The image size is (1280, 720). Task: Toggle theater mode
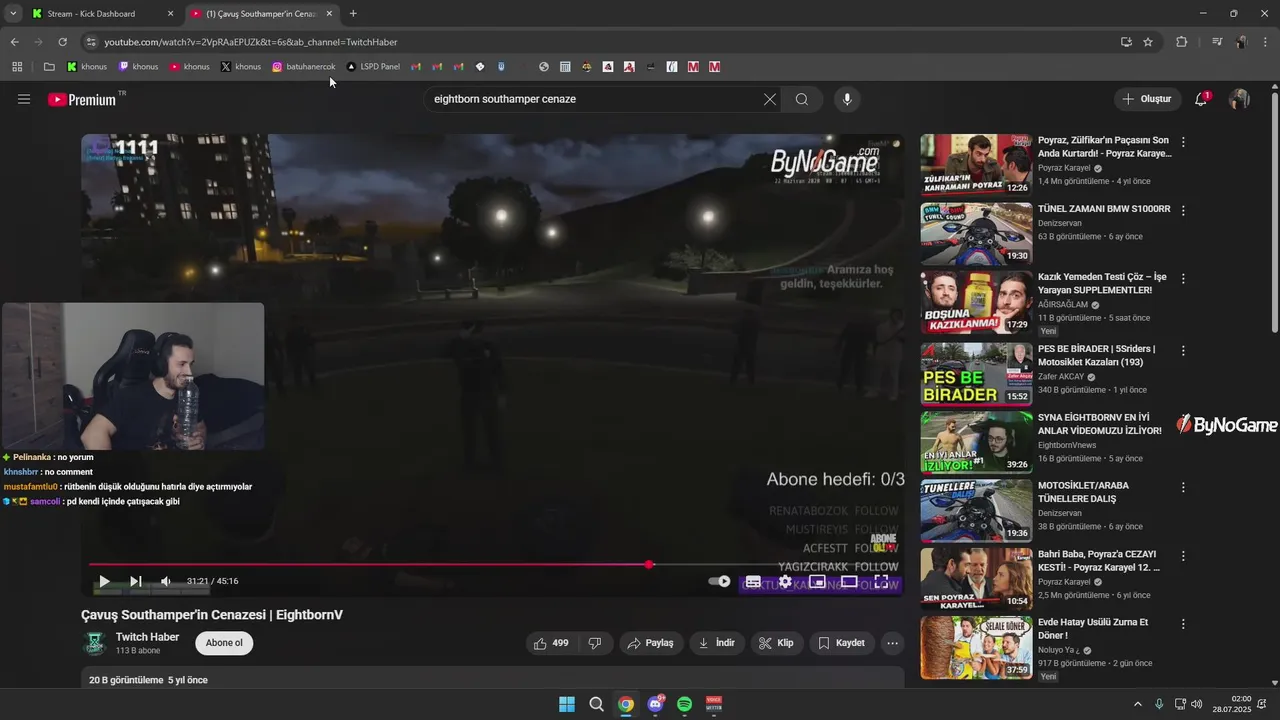849,581
